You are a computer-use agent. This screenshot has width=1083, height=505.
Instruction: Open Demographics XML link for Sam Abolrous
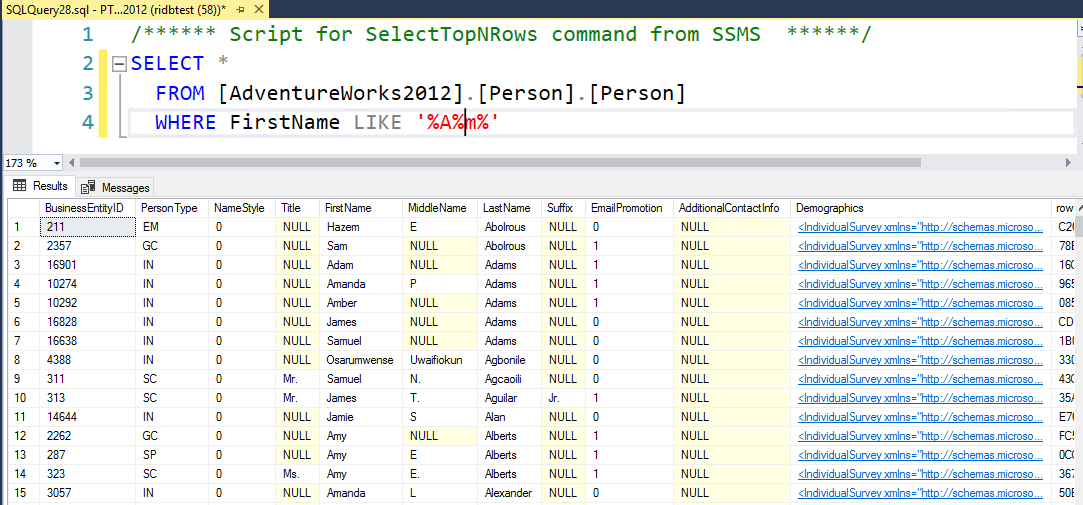921,246
